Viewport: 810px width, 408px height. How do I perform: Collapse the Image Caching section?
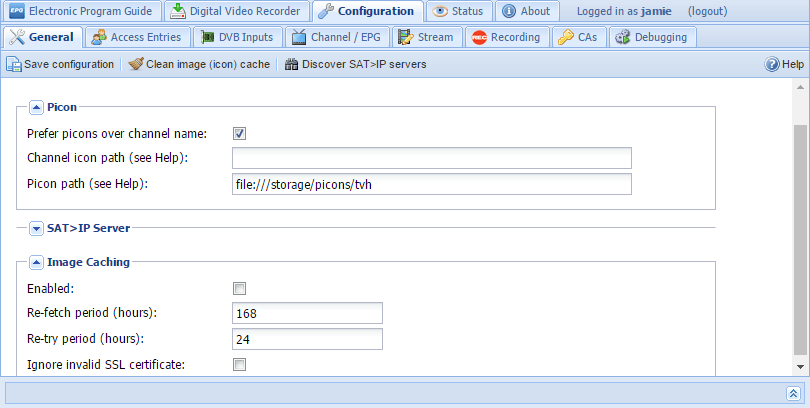click(36, 262)
